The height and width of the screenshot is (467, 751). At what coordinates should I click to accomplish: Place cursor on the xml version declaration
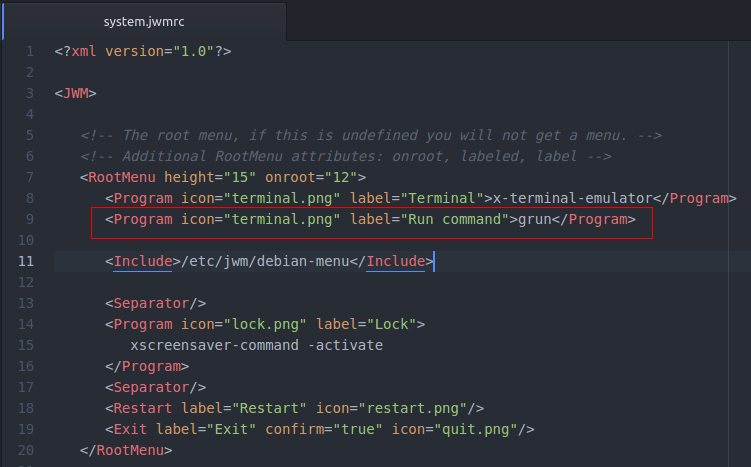pos(143,51)
